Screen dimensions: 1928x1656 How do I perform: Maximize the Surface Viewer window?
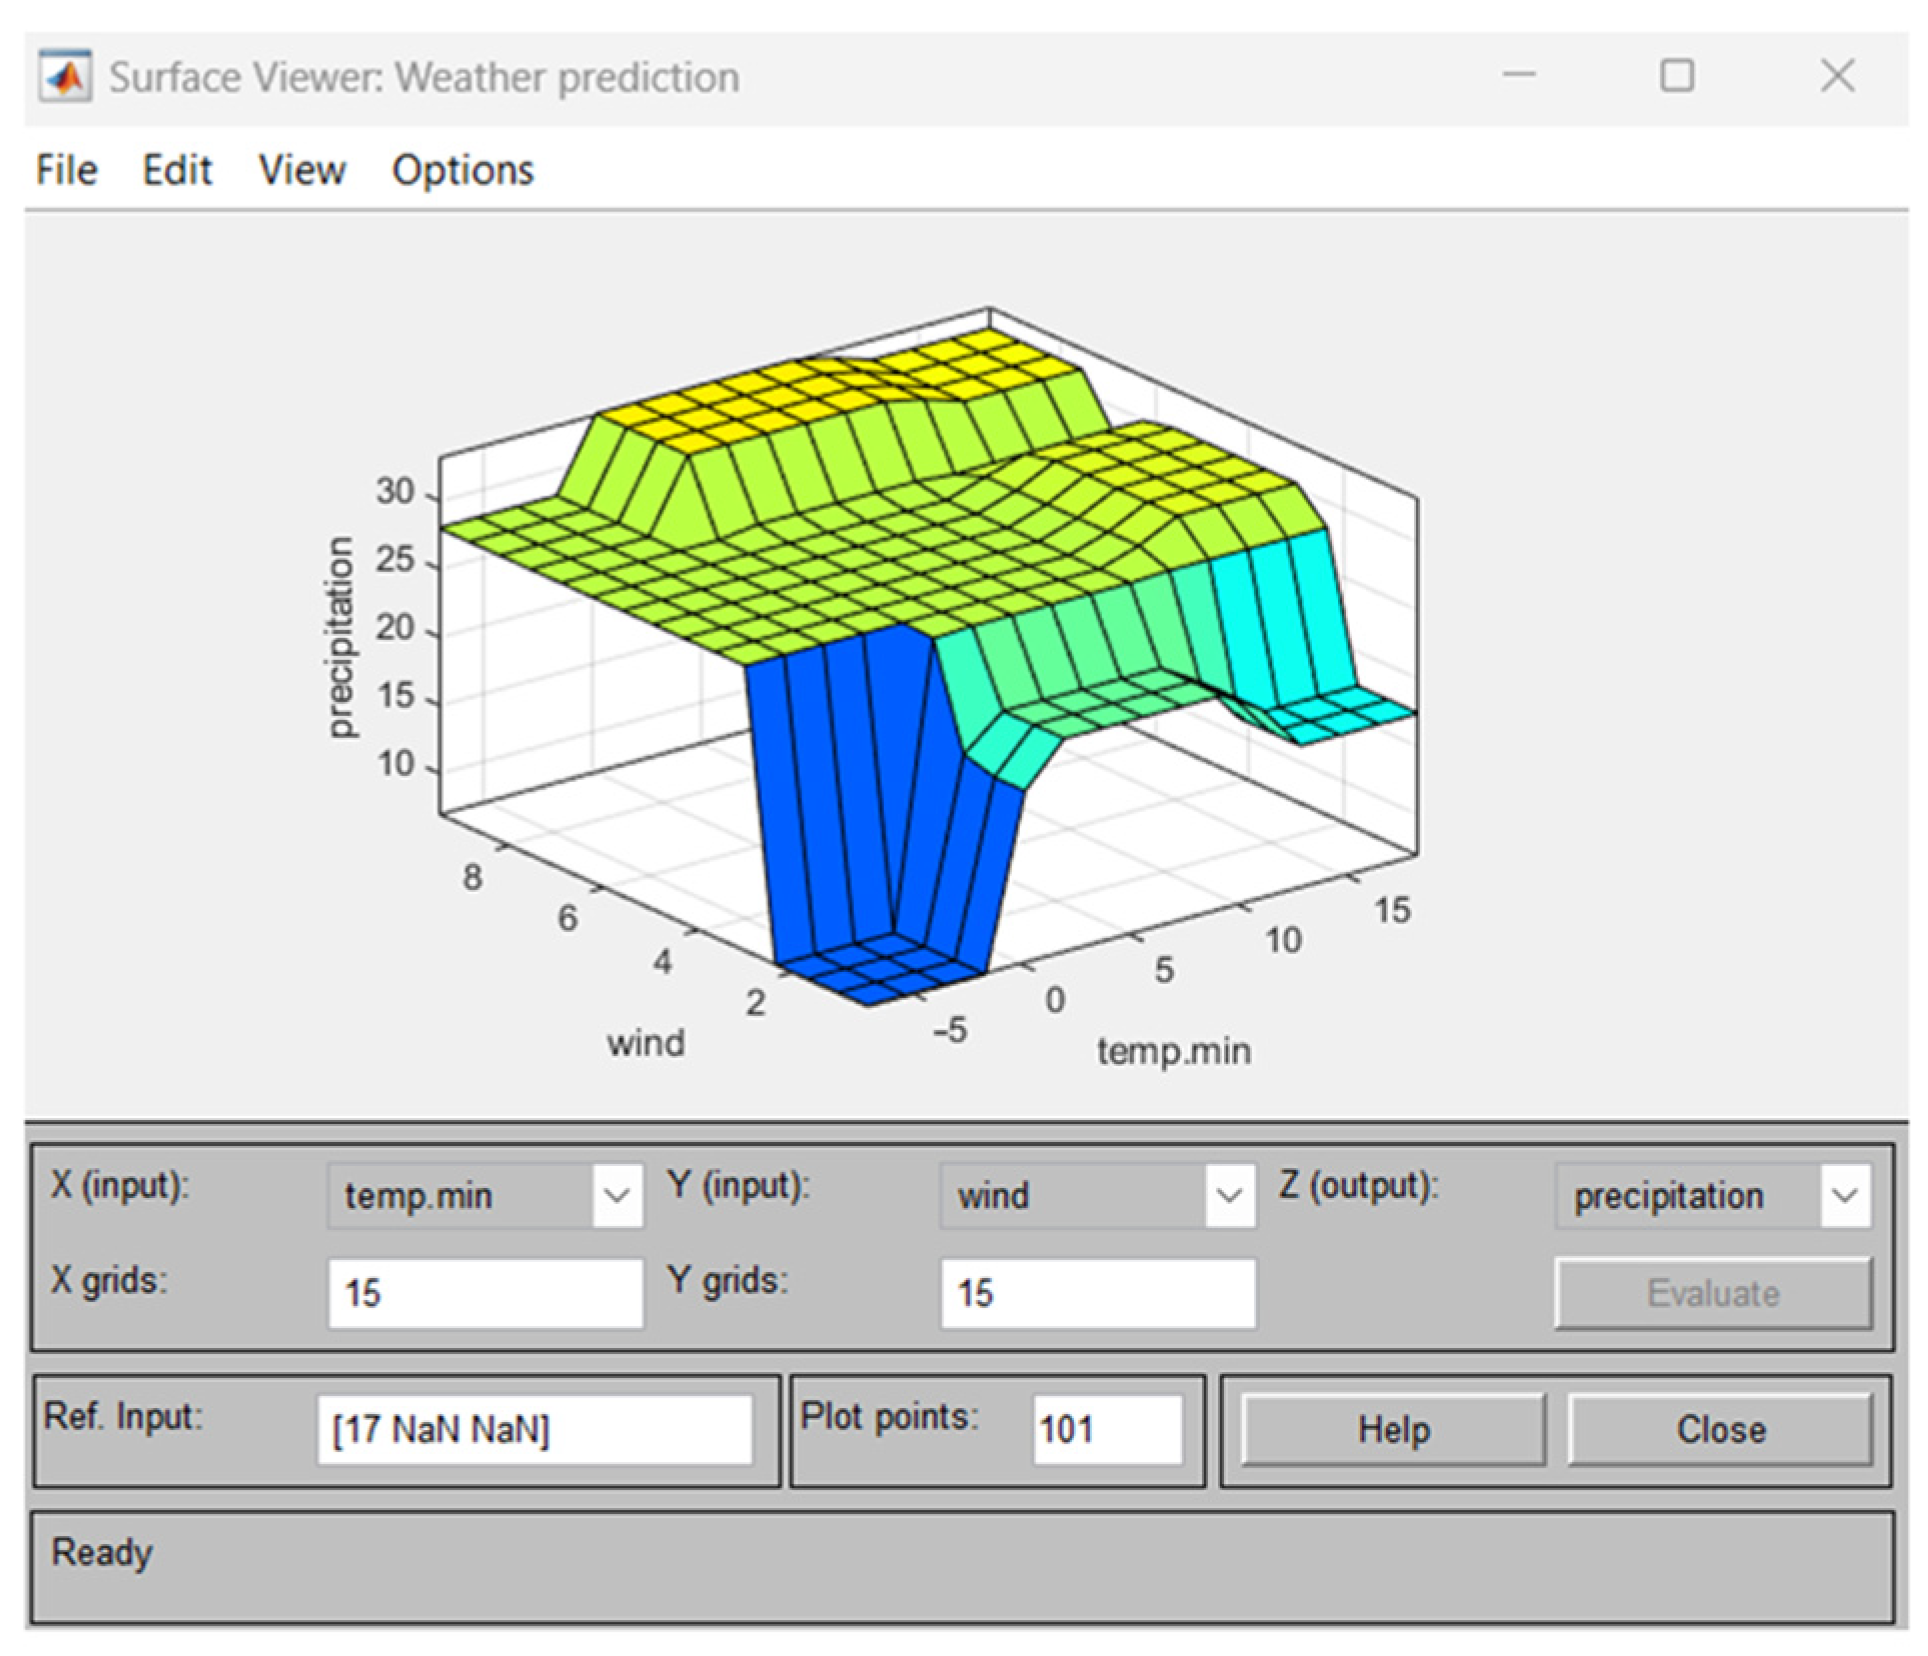coord(1677,76)
